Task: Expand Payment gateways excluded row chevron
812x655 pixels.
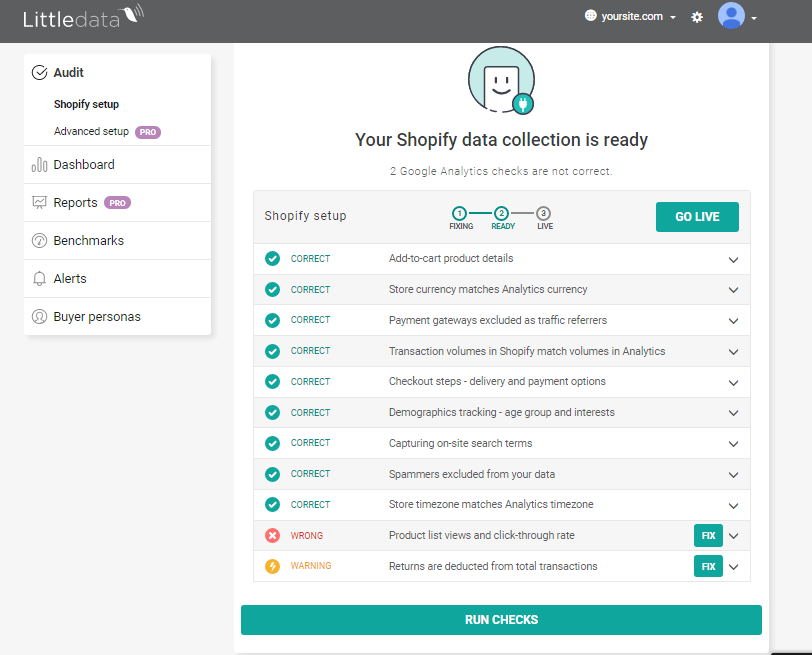Action: coord(733,321)
